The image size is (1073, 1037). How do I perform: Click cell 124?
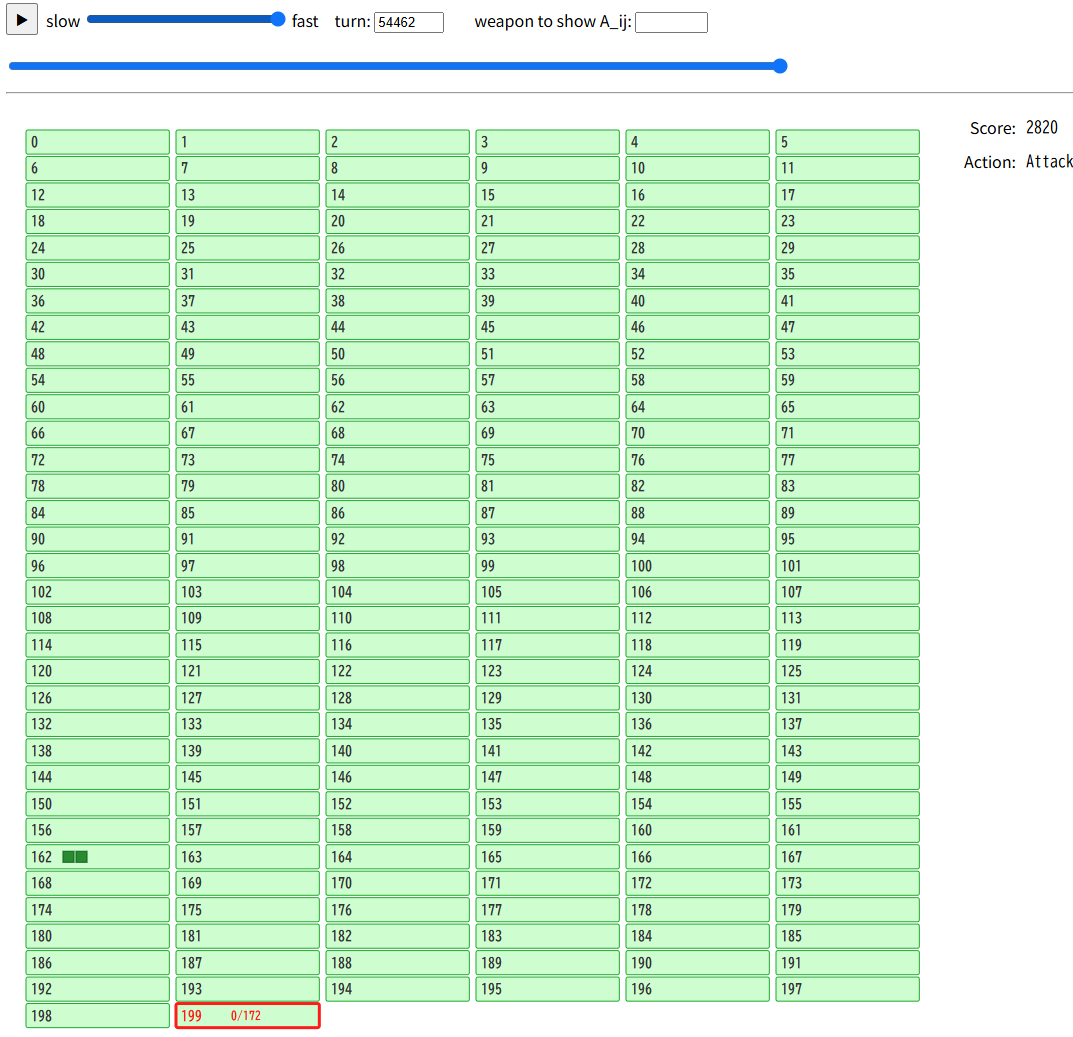click(x=697, y=671)
